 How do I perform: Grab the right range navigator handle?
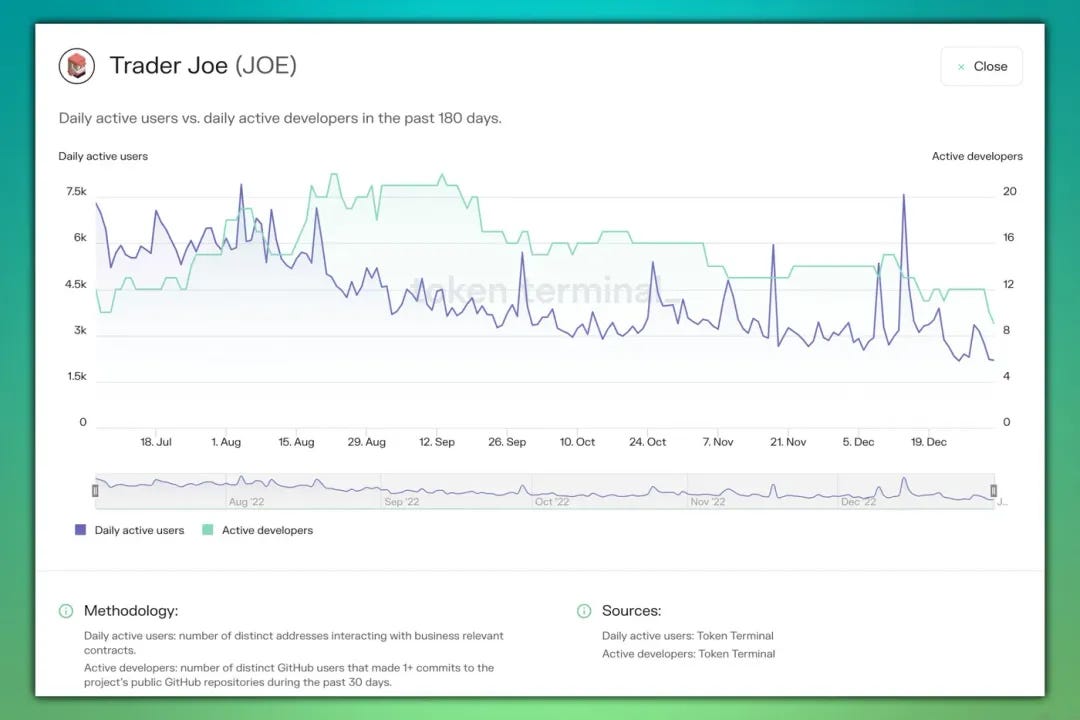coord(993,491)
